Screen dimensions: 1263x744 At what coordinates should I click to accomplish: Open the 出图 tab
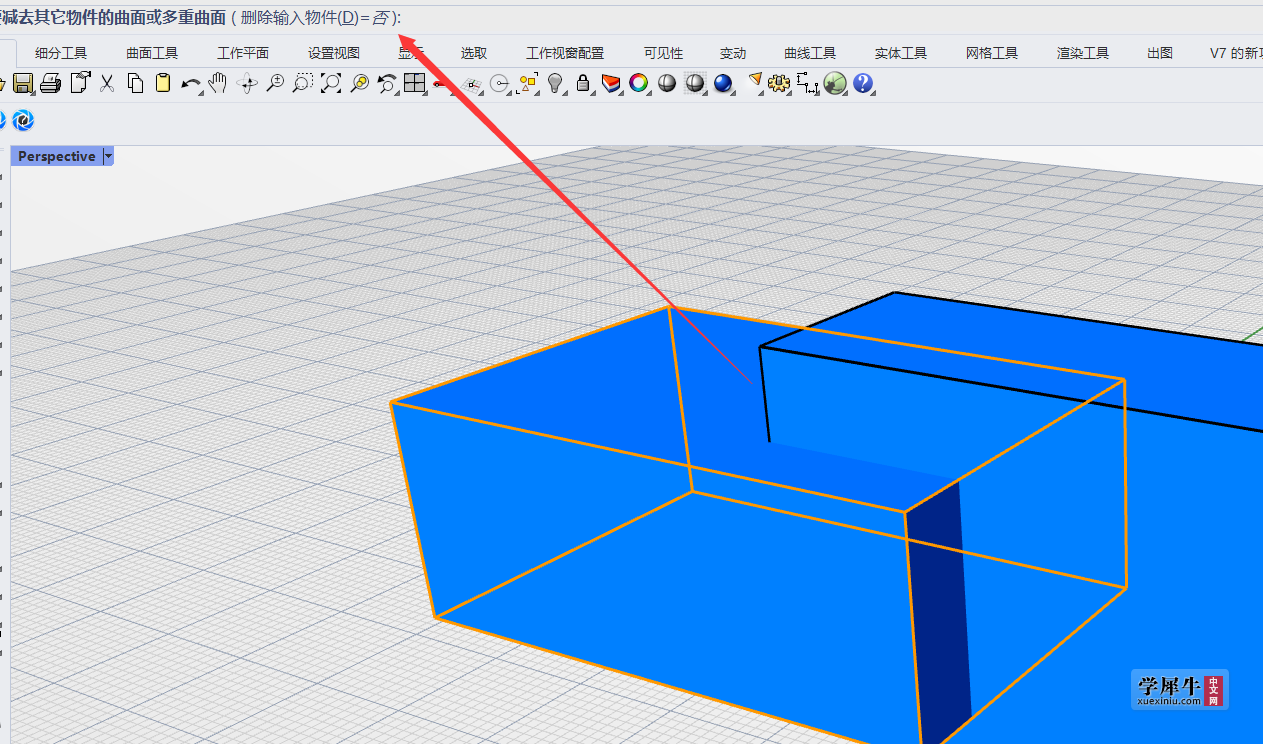click(1160, 53)
